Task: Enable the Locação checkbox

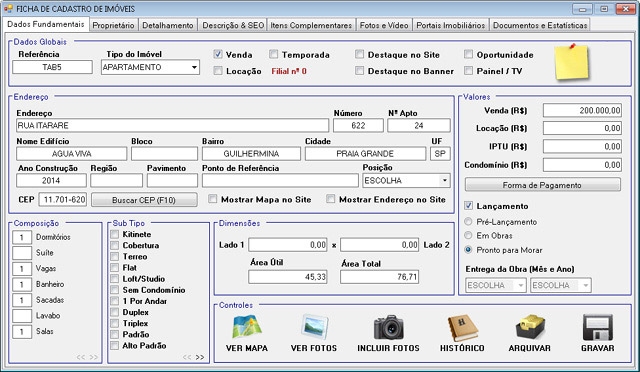Action: [x=218, y=71]
